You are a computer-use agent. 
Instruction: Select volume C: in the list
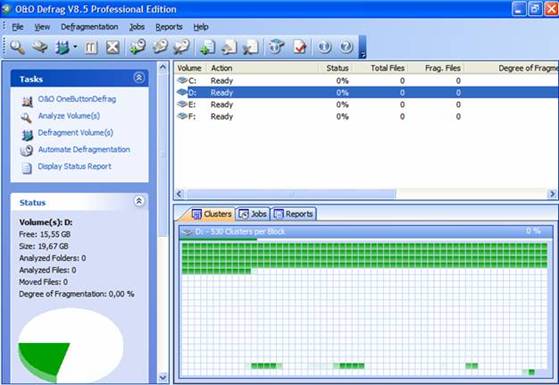(x=366, y=81)
